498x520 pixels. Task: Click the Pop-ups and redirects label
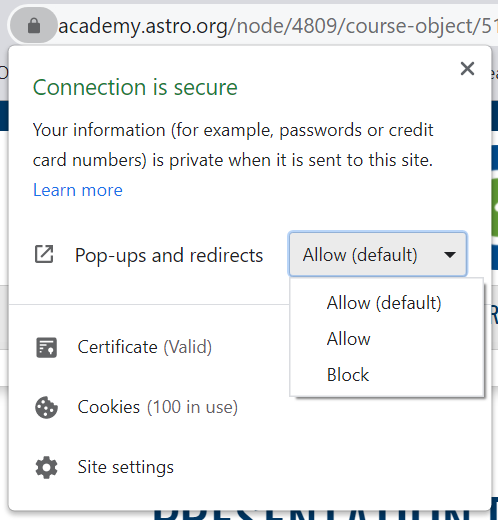pyautogui.click(x=169, y=255)
